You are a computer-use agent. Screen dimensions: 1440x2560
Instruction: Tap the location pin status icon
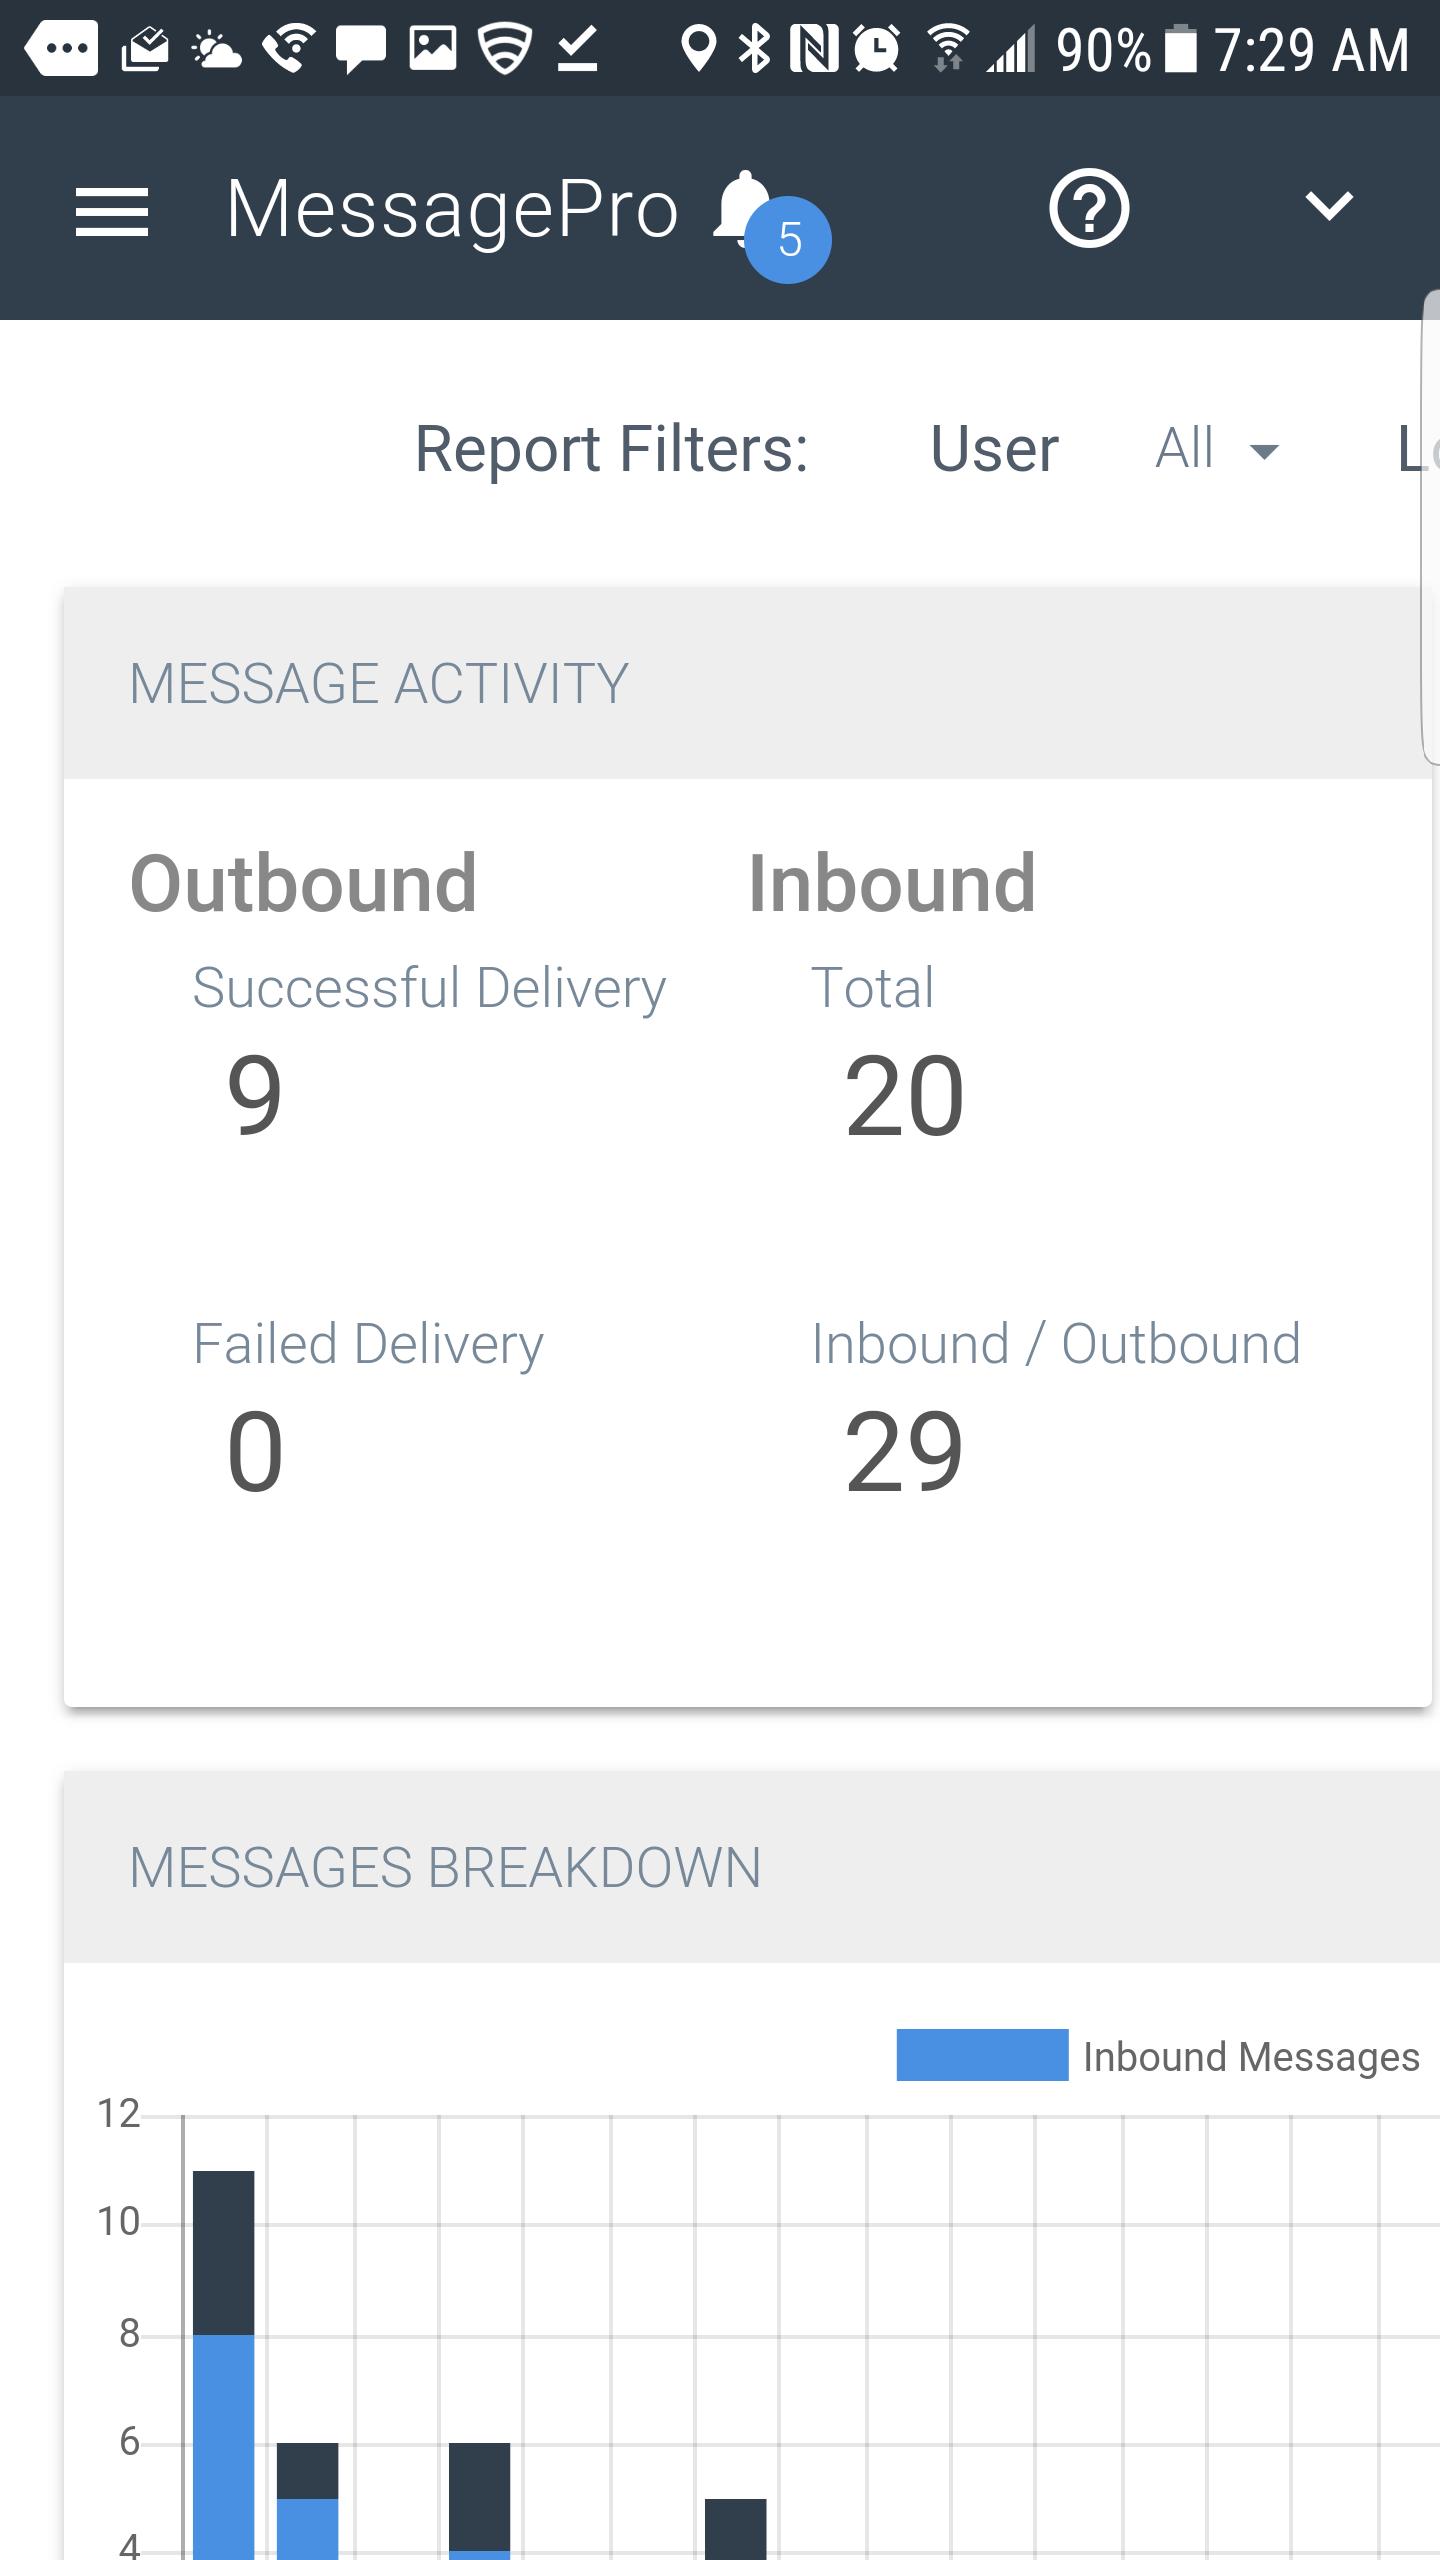698,48
